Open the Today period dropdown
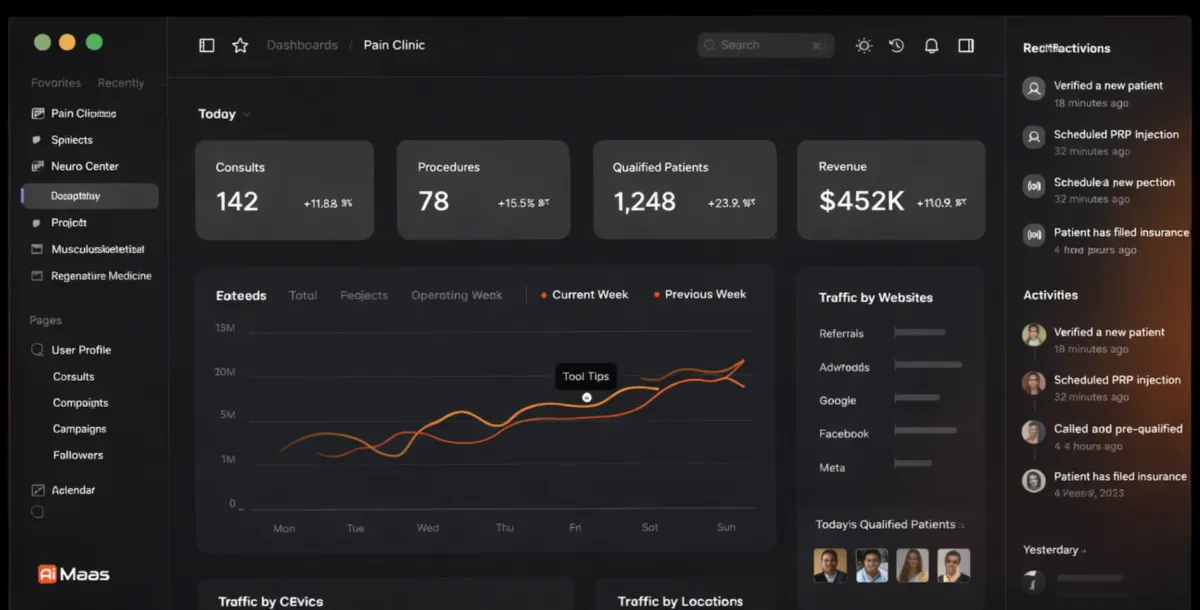1200x610 pixels. (224, 114)
